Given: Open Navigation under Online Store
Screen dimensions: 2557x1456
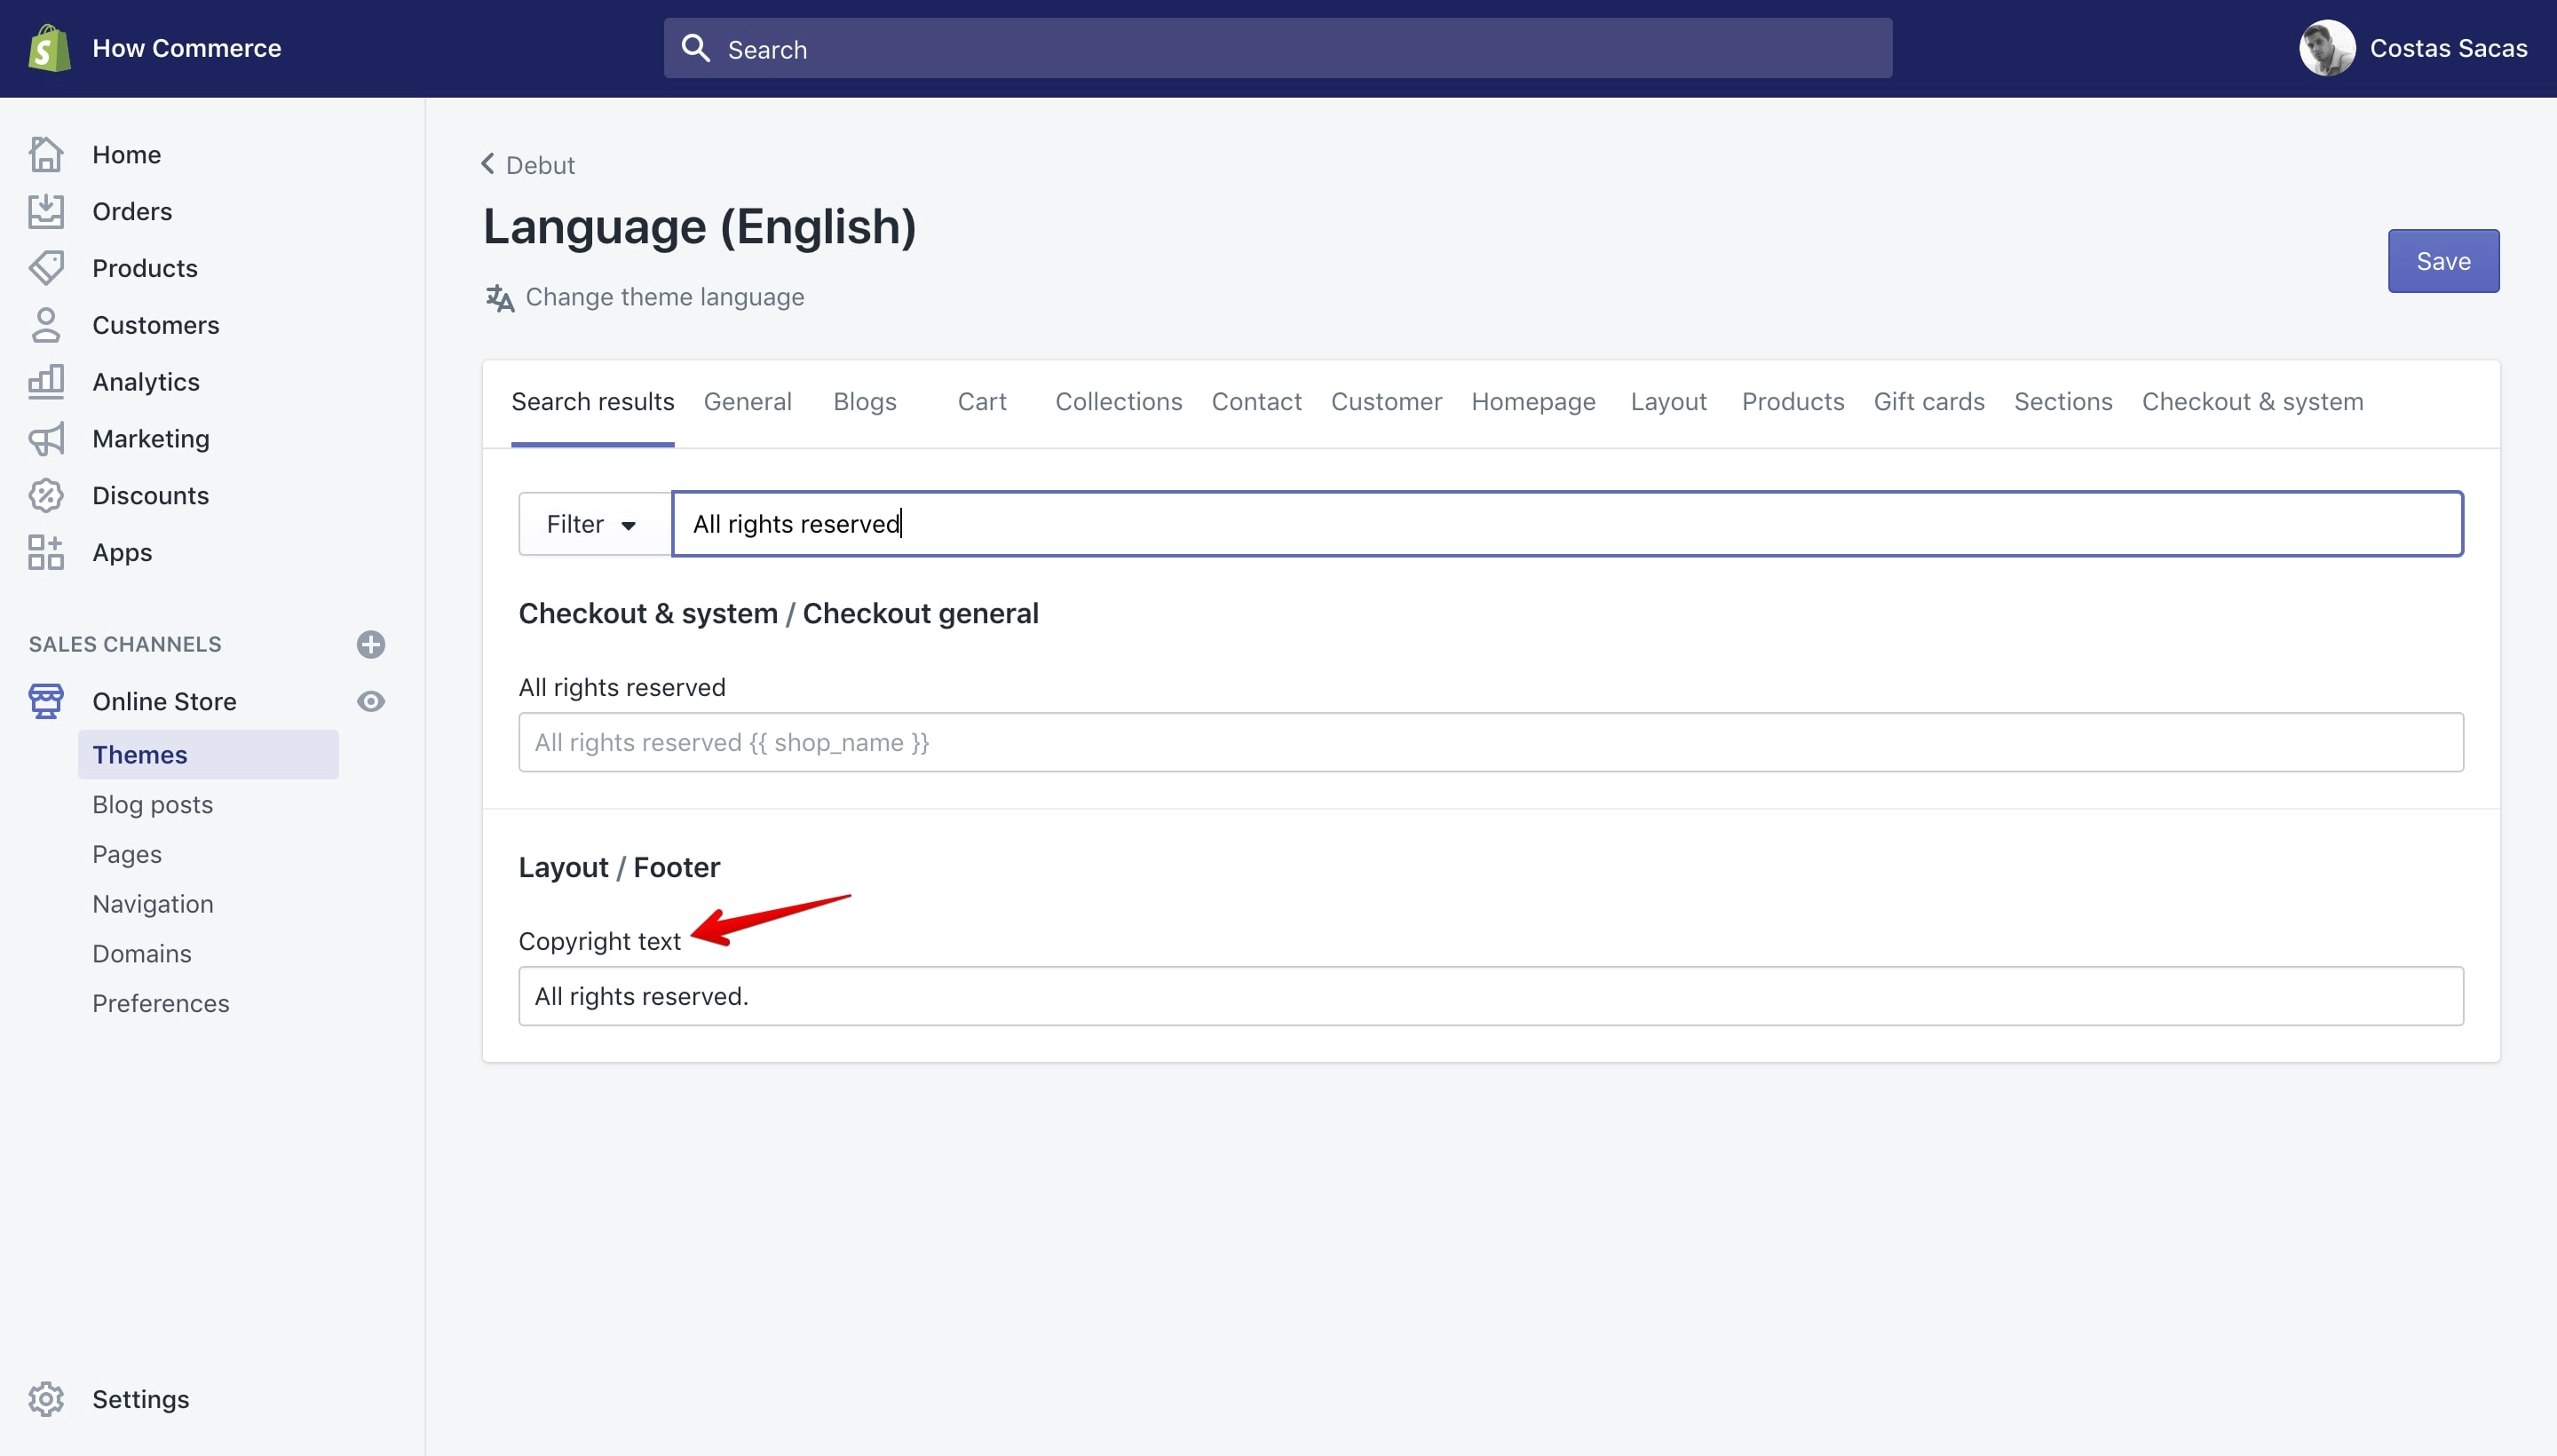Looking at the screenshot, I should (153, 904).
